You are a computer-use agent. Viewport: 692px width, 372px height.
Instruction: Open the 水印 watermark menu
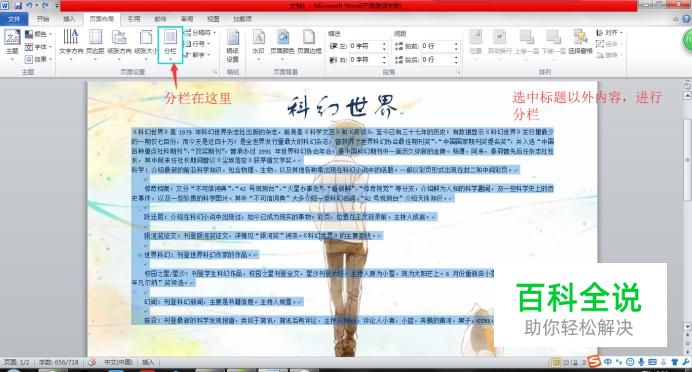coord(258,44)
